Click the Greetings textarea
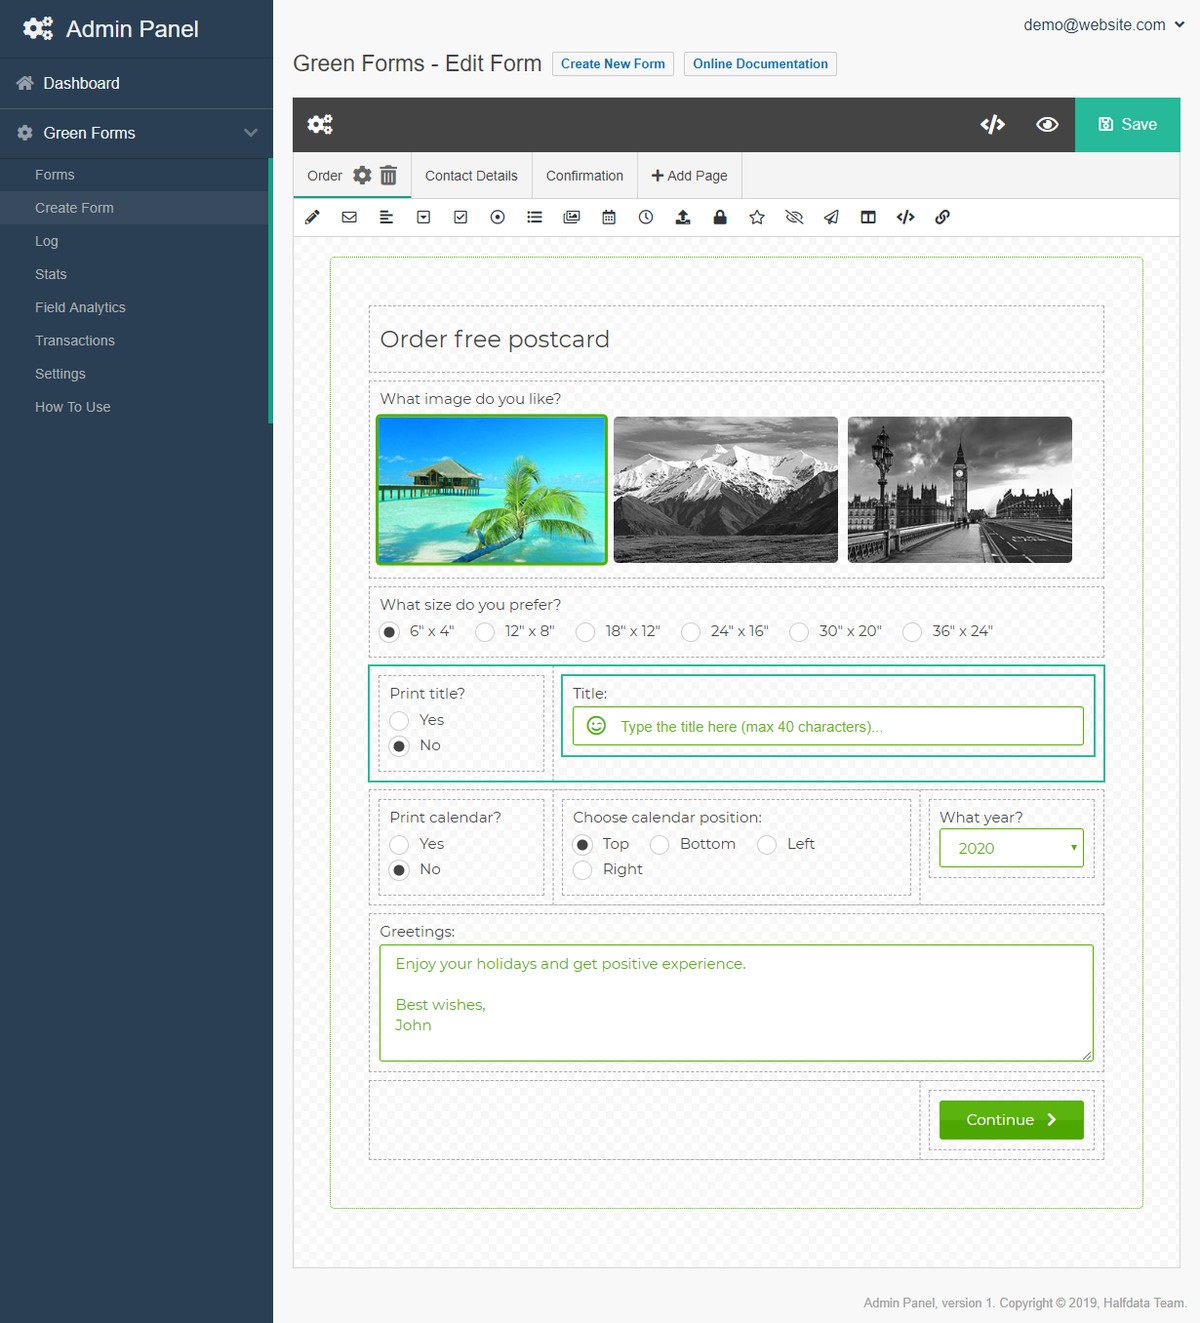 pos(736,1003)
